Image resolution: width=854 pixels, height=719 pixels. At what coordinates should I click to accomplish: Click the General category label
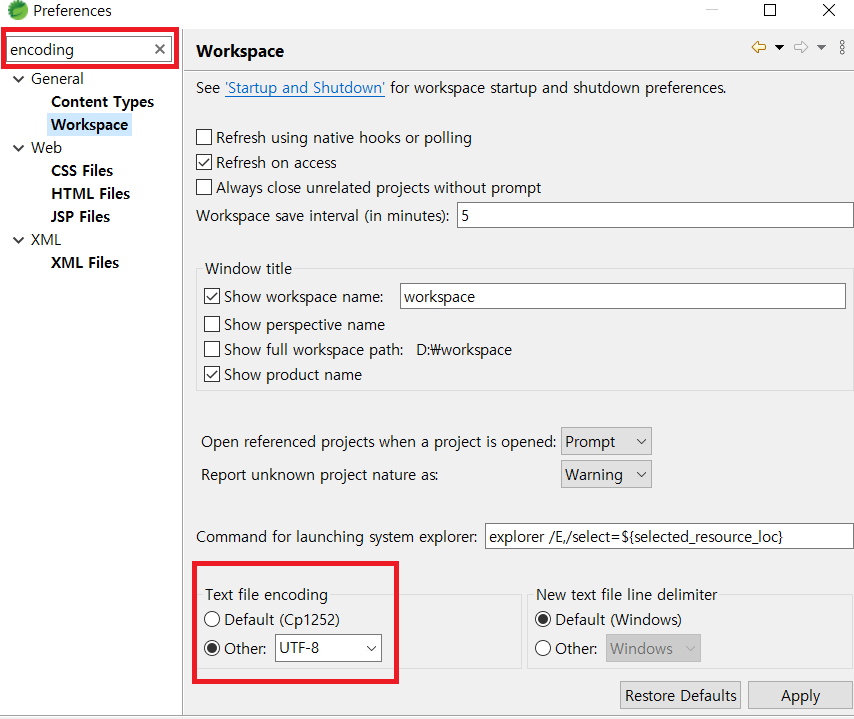57,79
